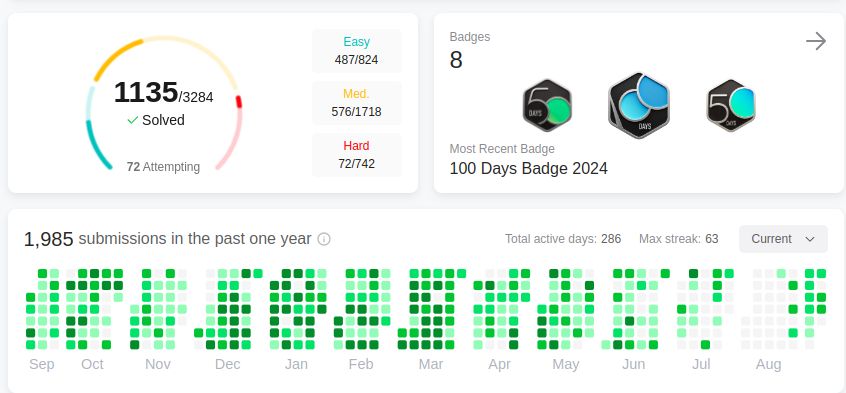Viewport: 846px width, 393px height.
Task: Click the 72 Attempting label
Action: (163, 167)
